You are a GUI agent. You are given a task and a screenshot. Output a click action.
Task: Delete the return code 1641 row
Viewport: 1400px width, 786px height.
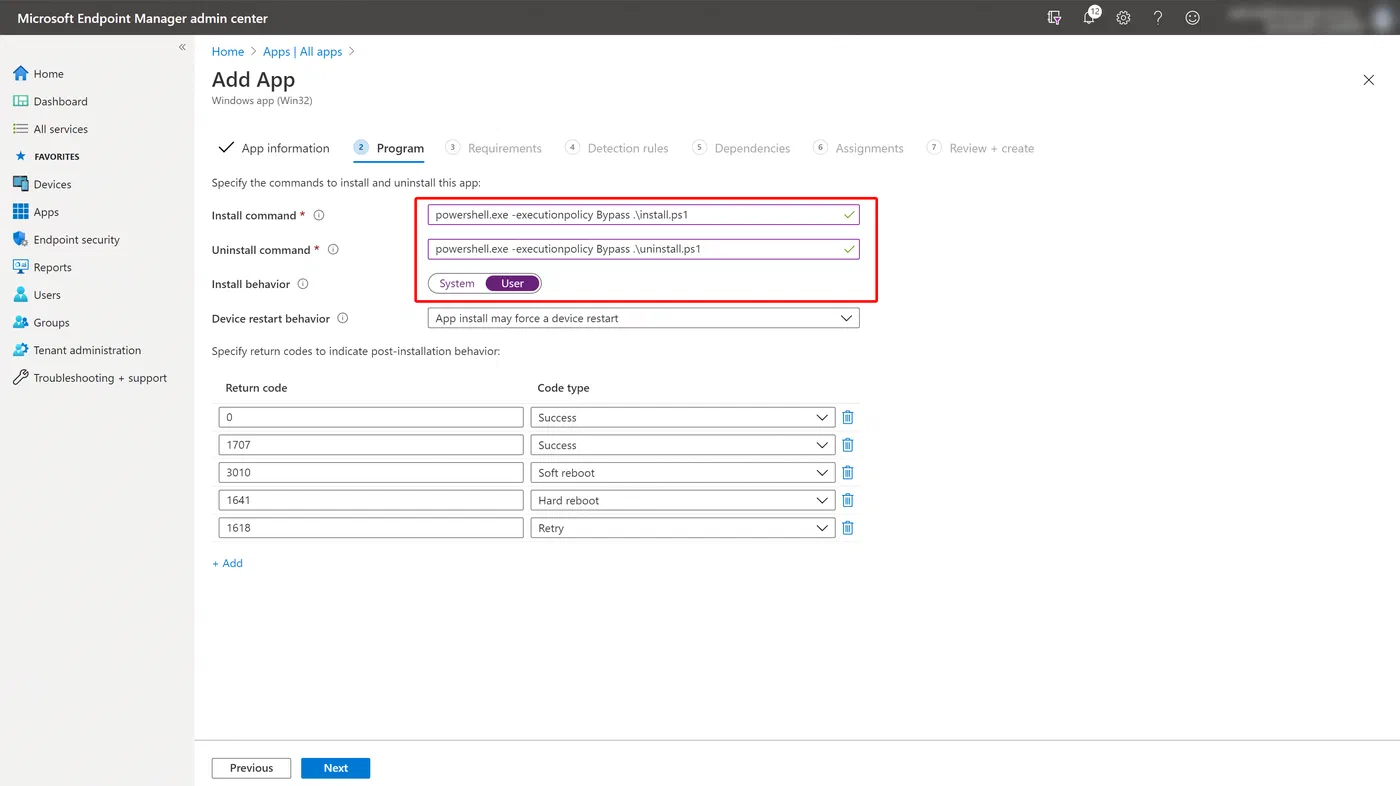point(848,500)
